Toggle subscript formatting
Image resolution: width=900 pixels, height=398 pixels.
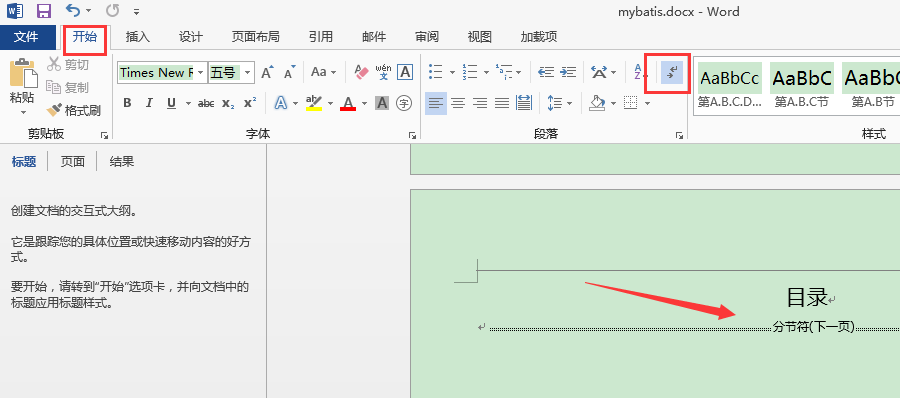228,103
